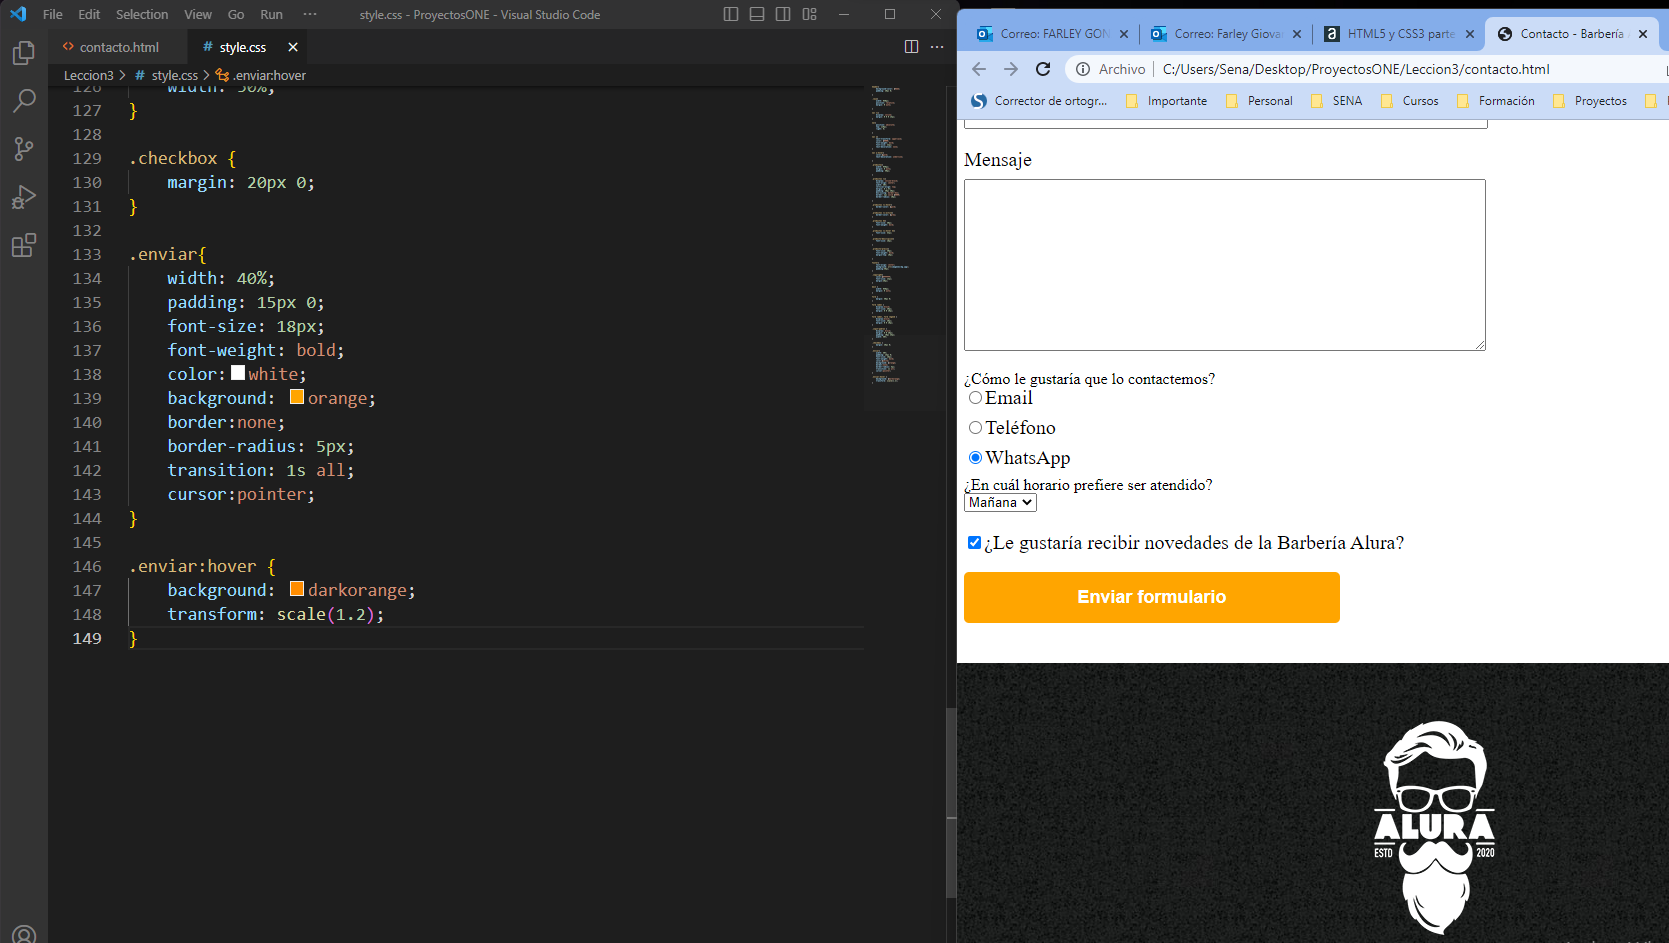Image resolution: width=1669 pixels, height=943 pixels.
Task: Click the white color swatch on line 138
Action: tap(238, 373)
